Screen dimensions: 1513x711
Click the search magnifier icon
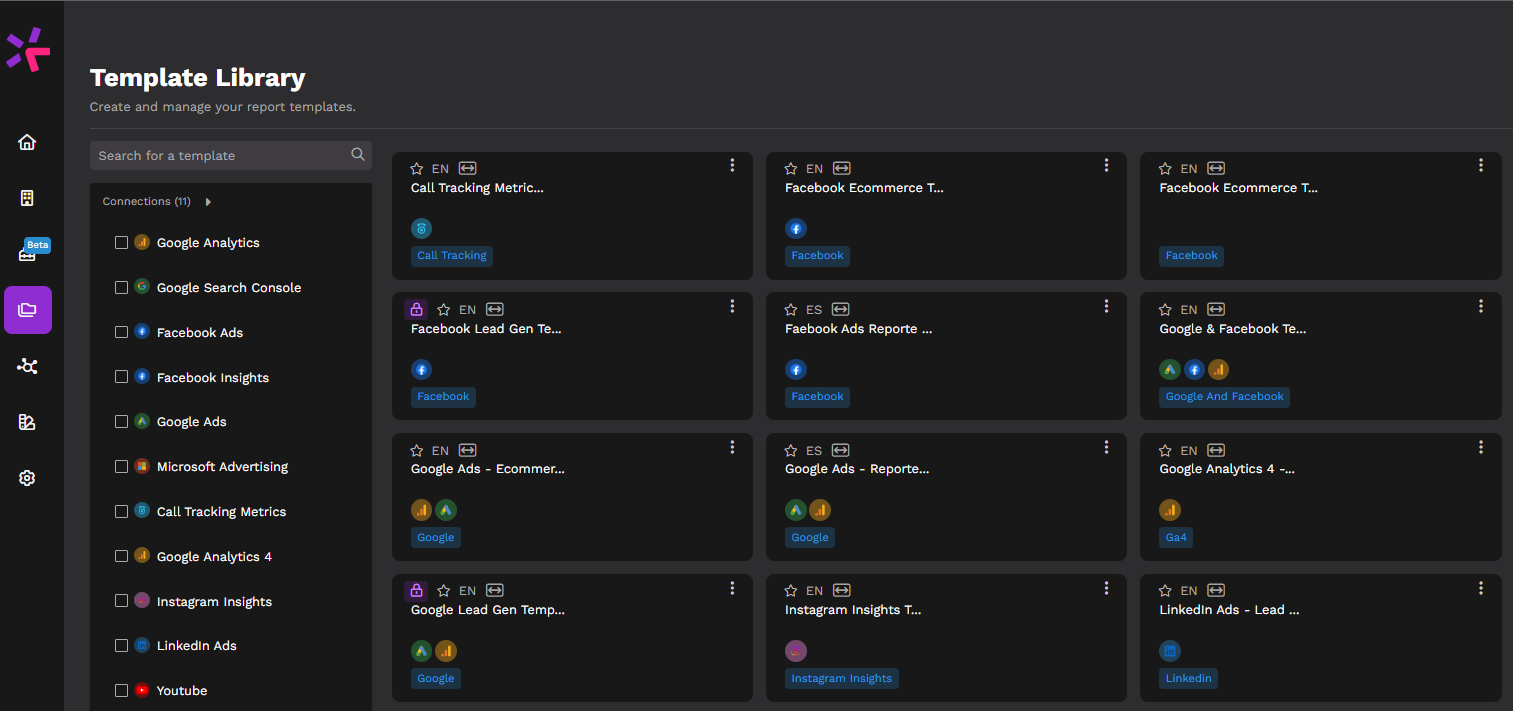pyautogui.click(x=358, y=155)
